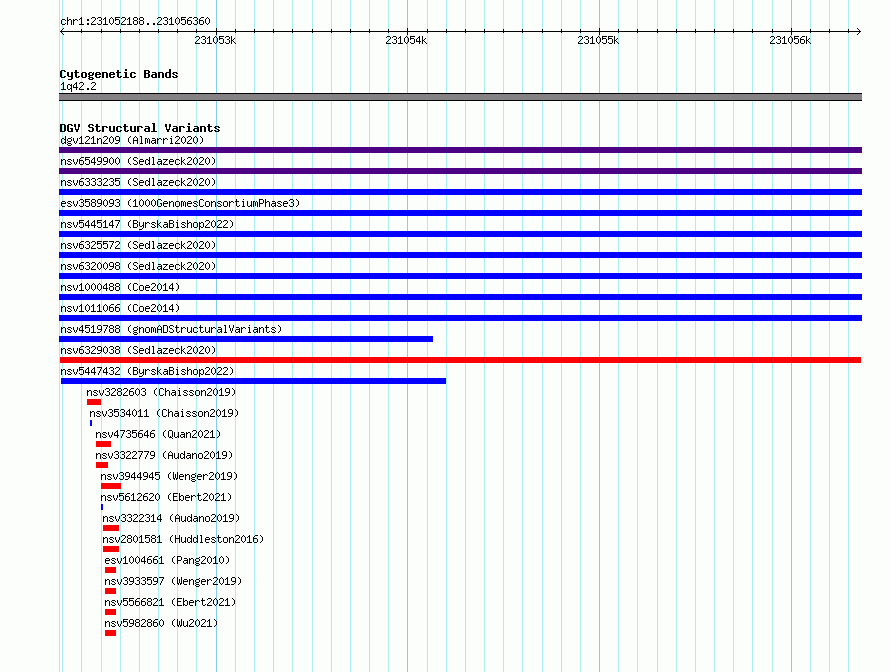The image size is (890, 672).
Task: Click the 231056k ruler label
Action: (790, 40)
